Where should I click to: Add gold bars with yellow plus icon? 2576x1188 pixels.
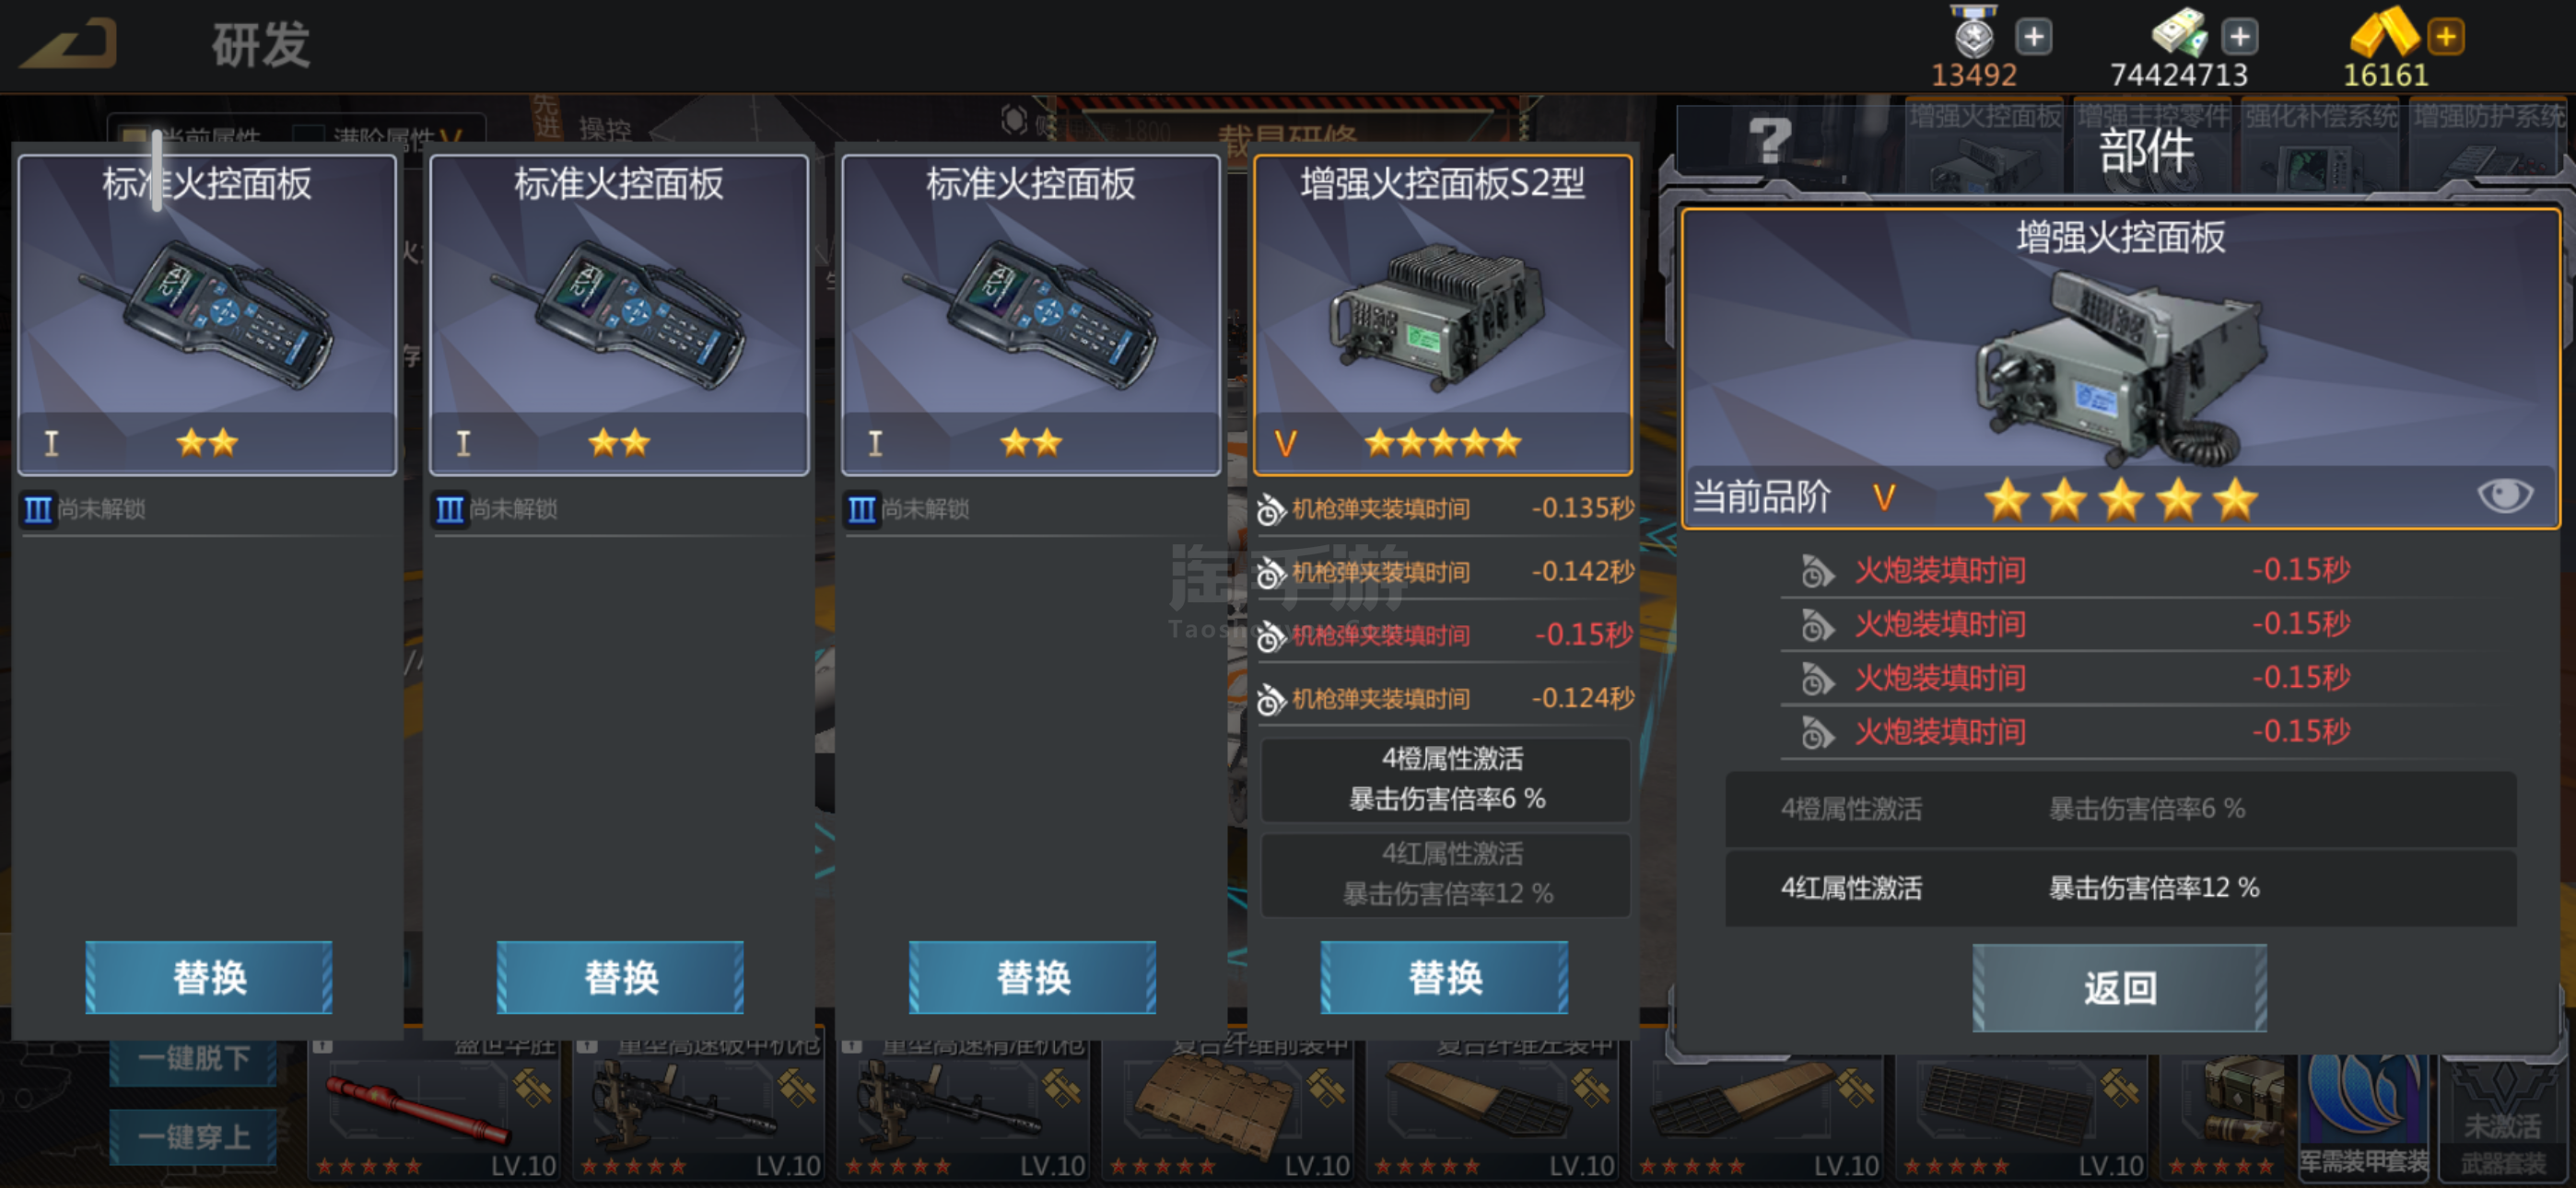pyautogui.click(x=2446, y=38)
